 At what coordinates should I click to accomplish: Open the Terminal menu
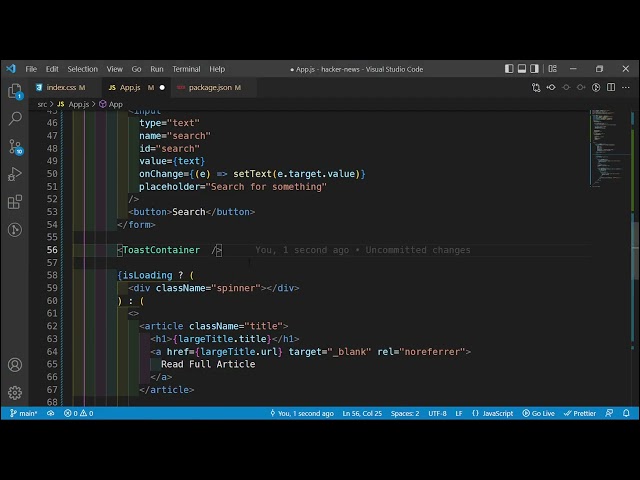[186, 69]
